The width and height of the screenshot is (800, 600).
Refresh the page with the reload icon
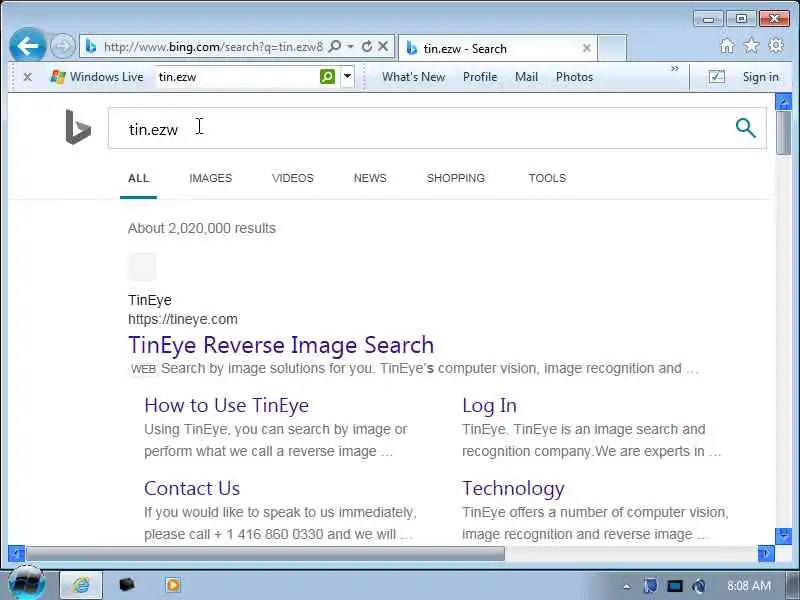click(366, 47)
